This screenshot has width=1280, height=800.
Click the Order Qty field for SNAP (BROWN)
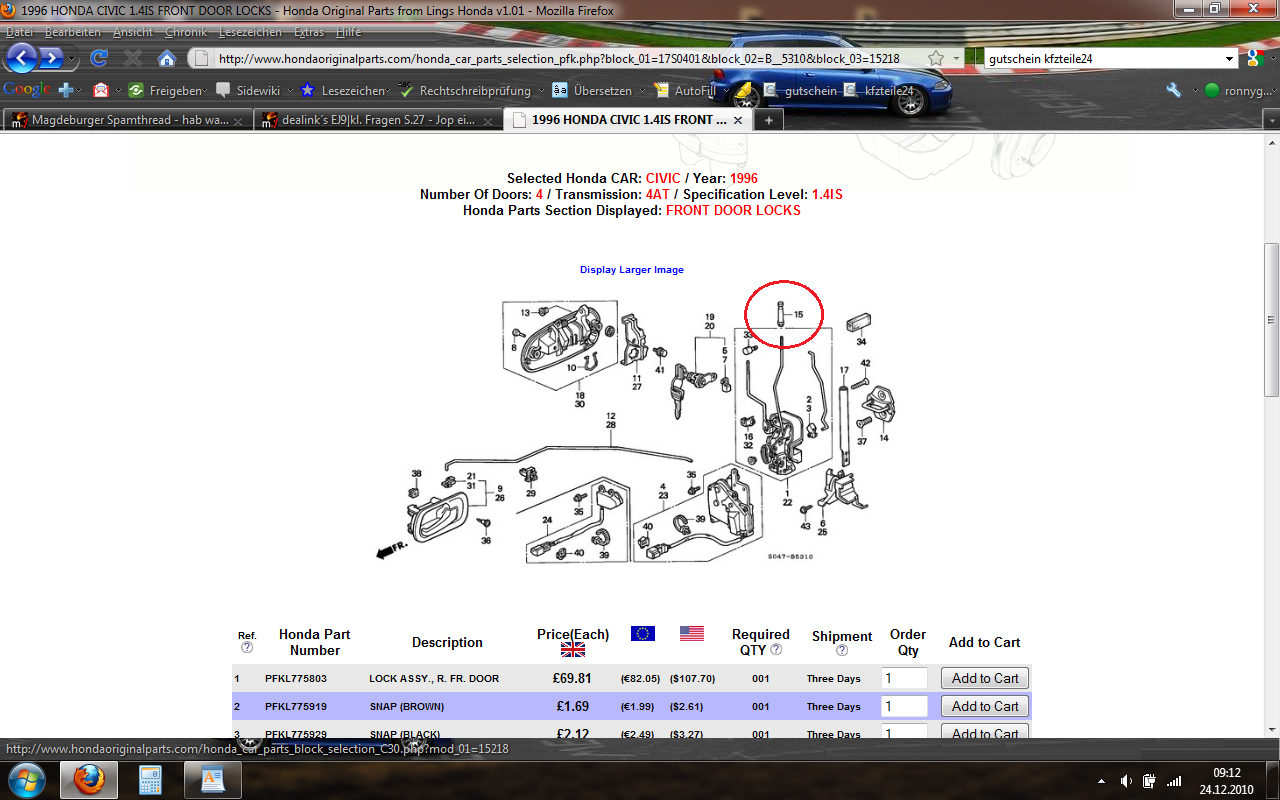tap(904, 706)
